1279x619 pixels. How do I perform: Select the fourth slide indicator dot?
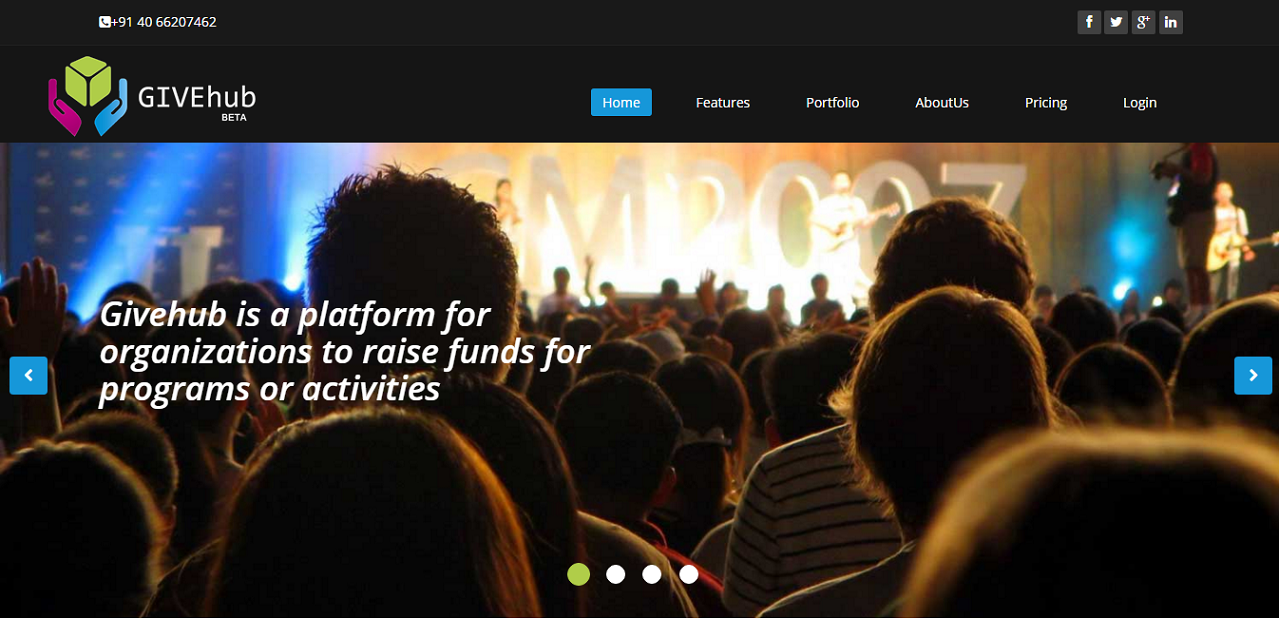689,574
